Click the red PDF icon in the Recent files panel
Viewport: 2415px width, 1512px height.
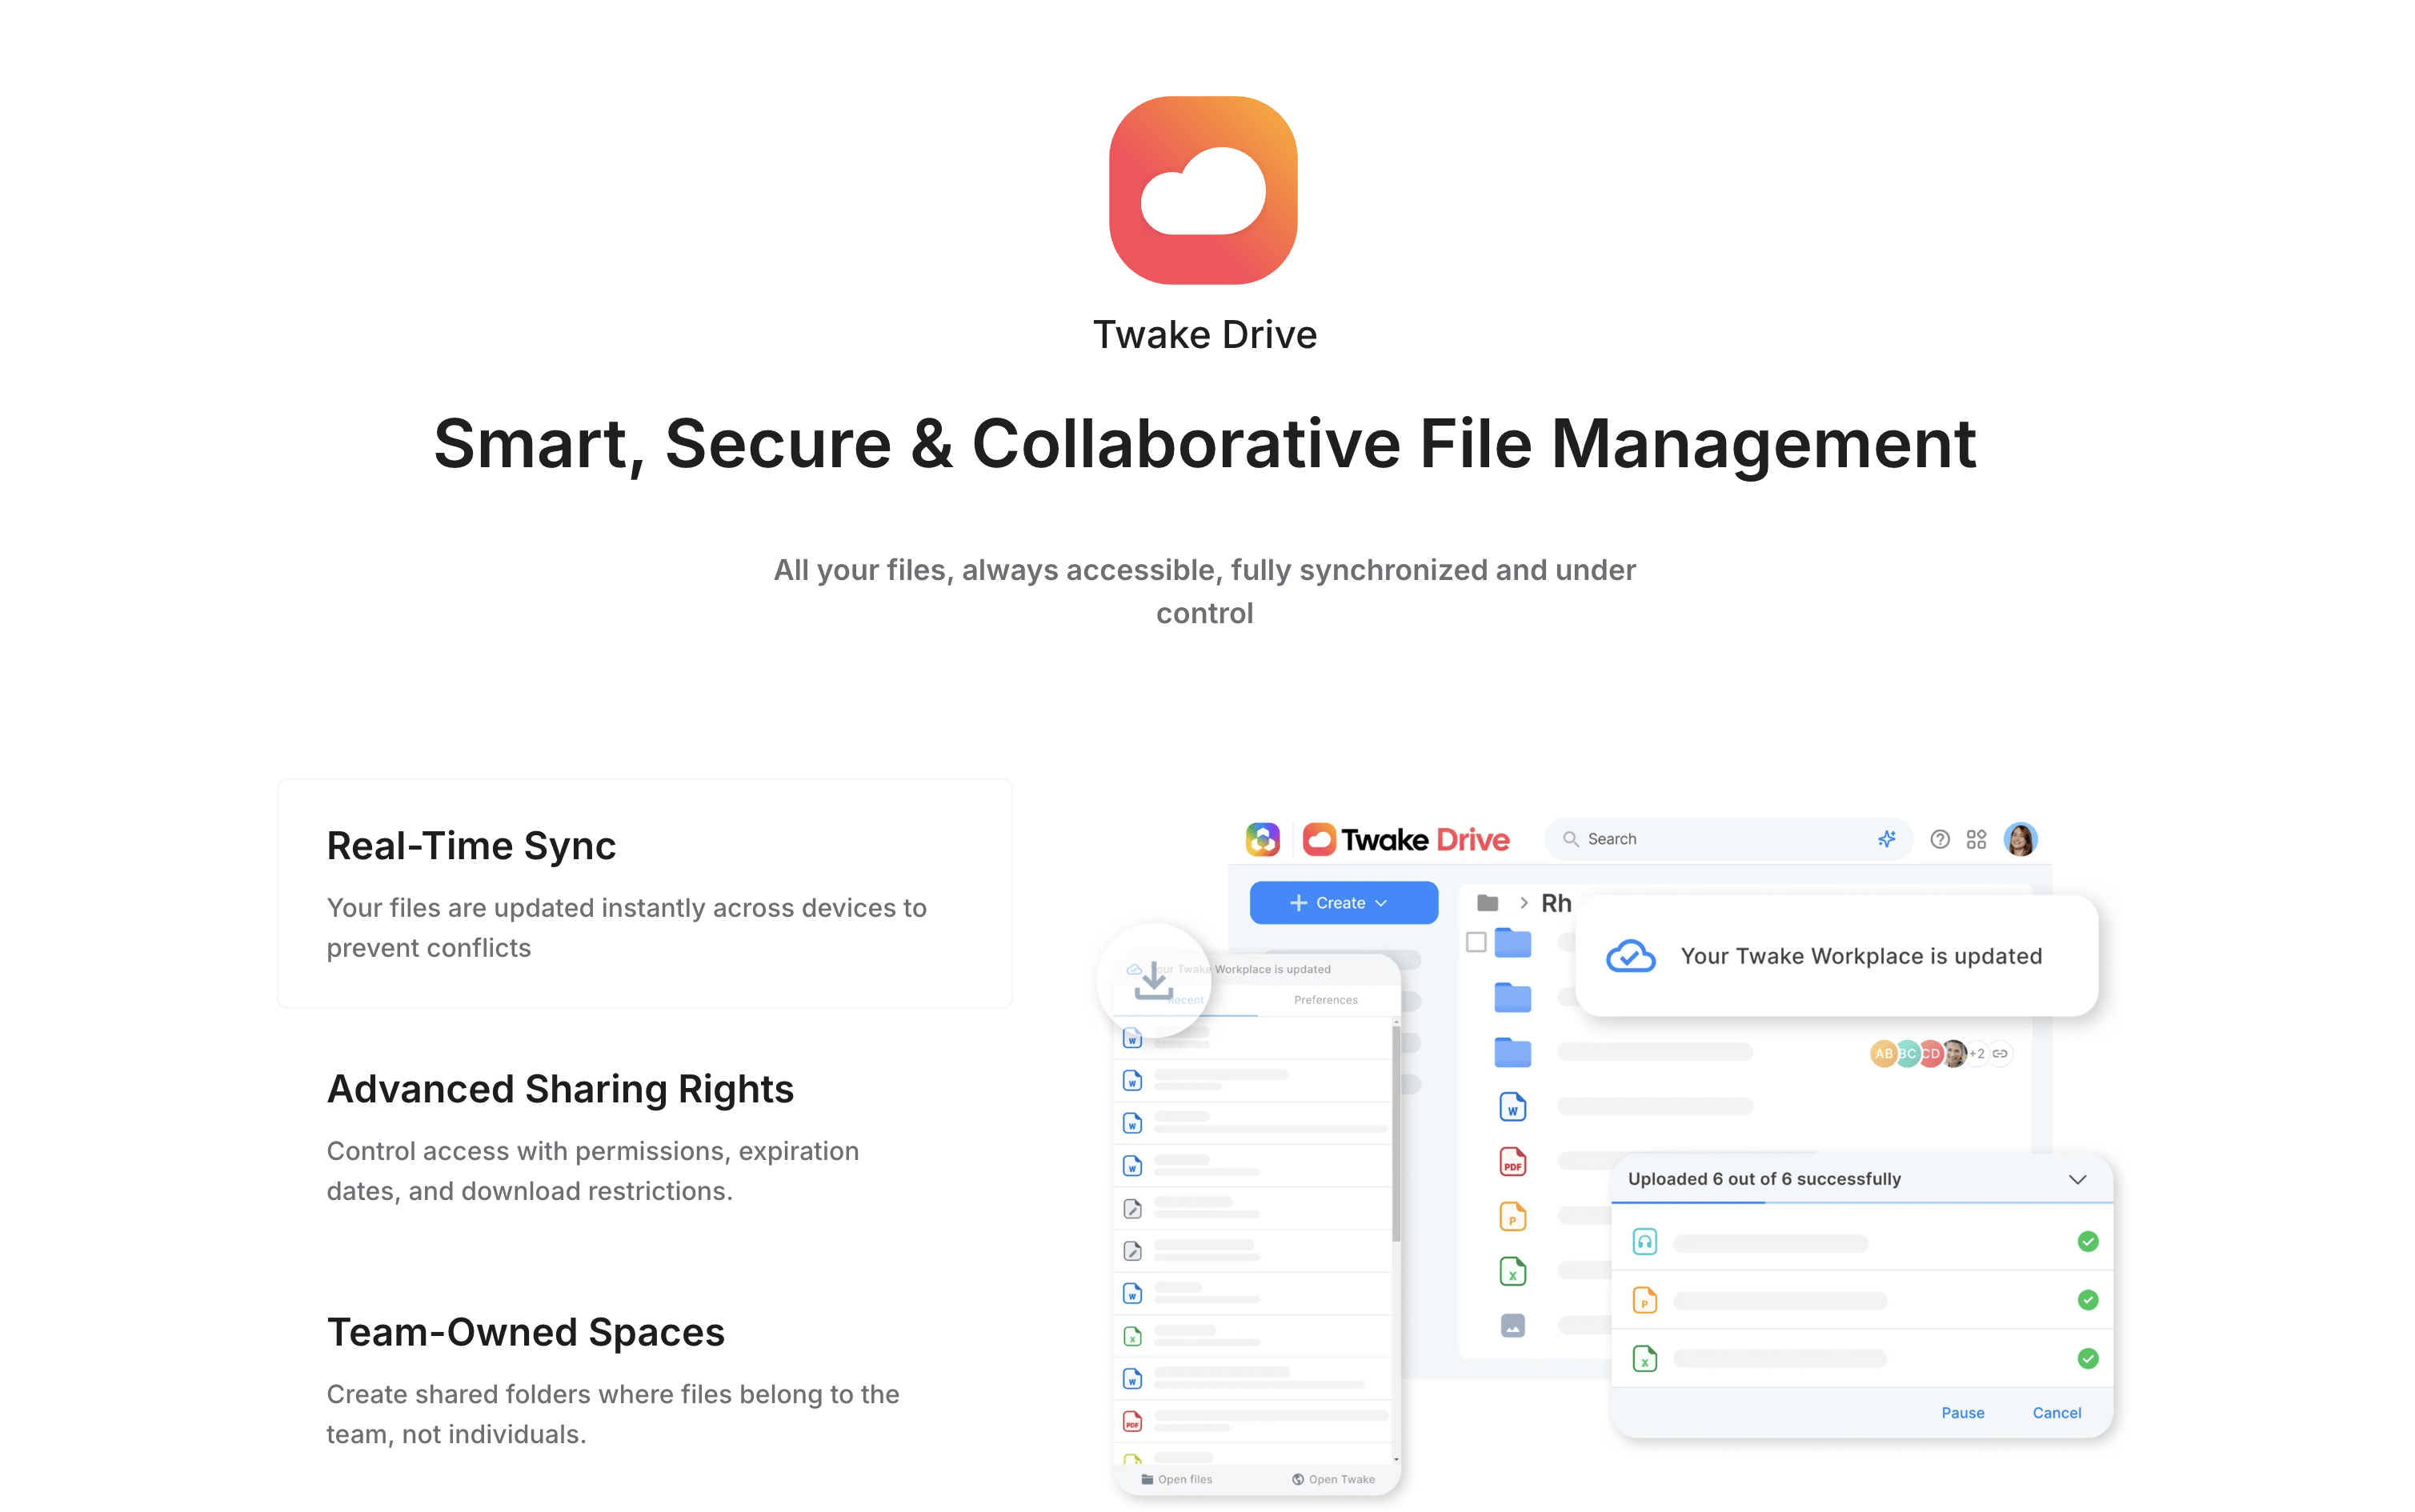pyautogui.click(x=1132, y=1421)
